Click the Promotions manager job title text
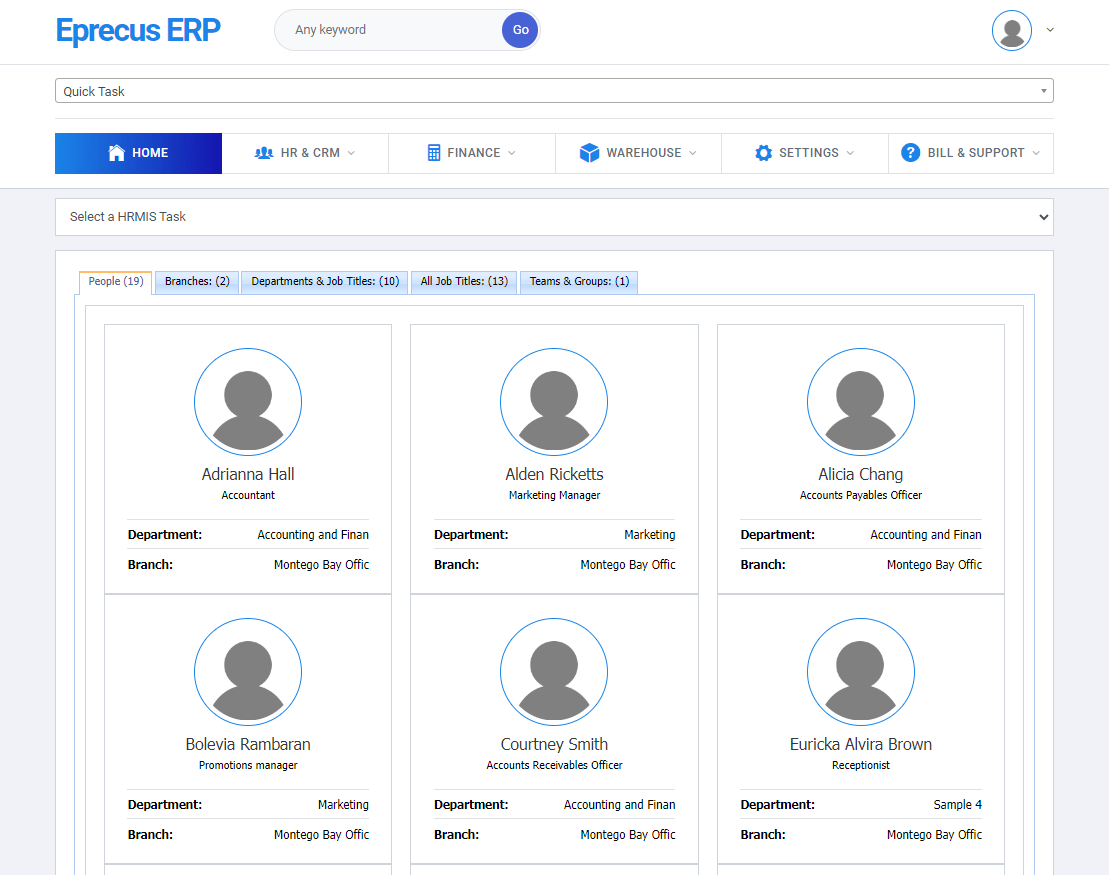The height and width of the screenshot is (875, 1109). 248,765
